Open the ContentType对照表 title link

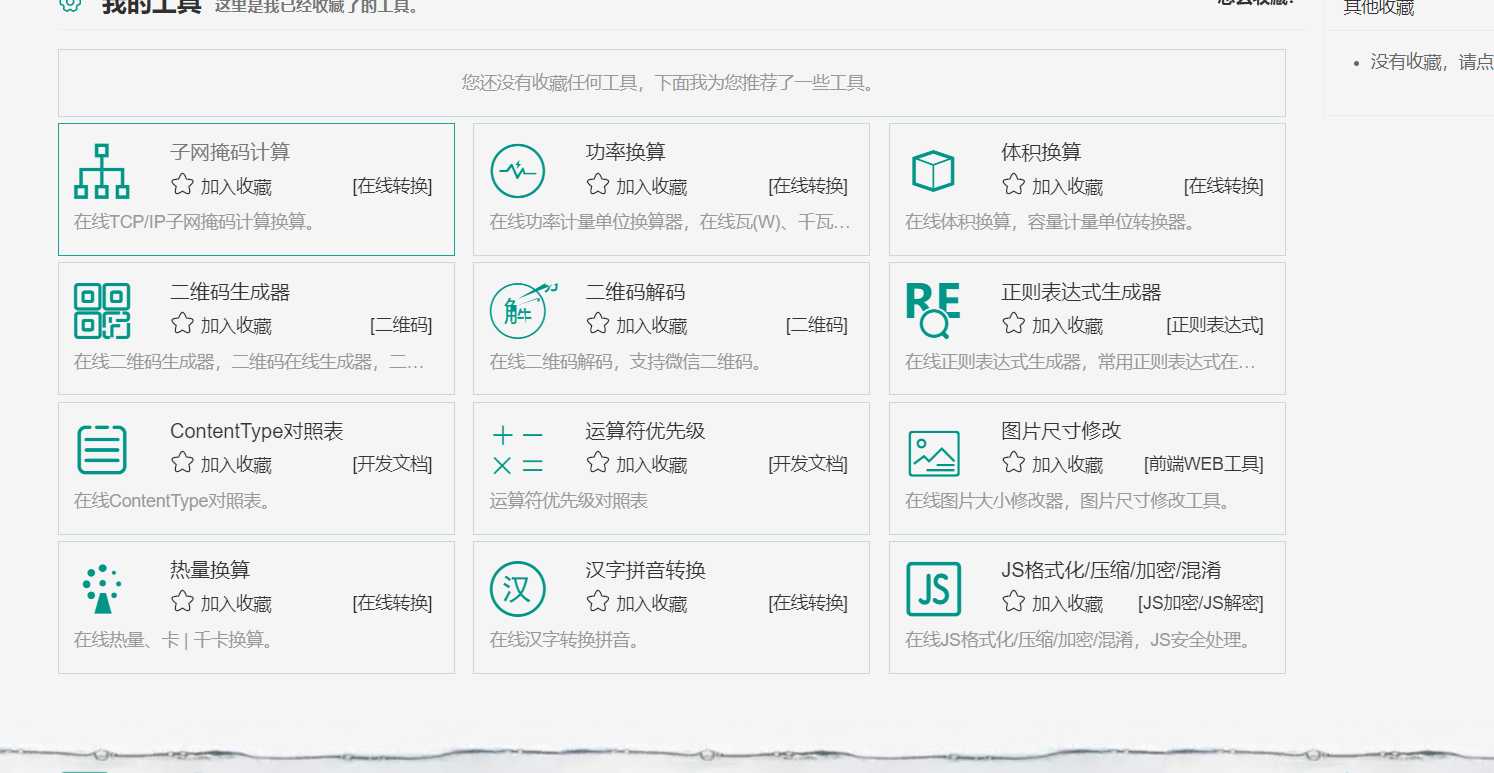click(257, 431)
